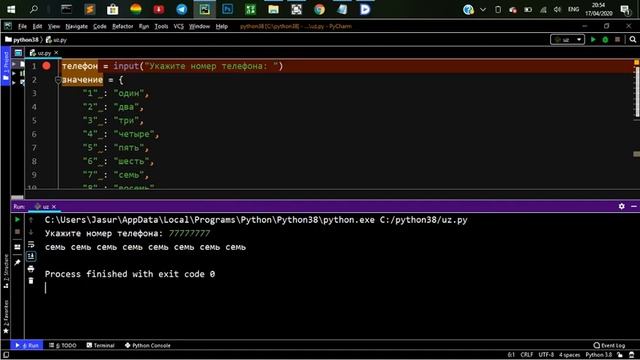Viewport: 640px width, 360px height.
Task: Close the uz tab in Run panel
Action: pos(53,207)
